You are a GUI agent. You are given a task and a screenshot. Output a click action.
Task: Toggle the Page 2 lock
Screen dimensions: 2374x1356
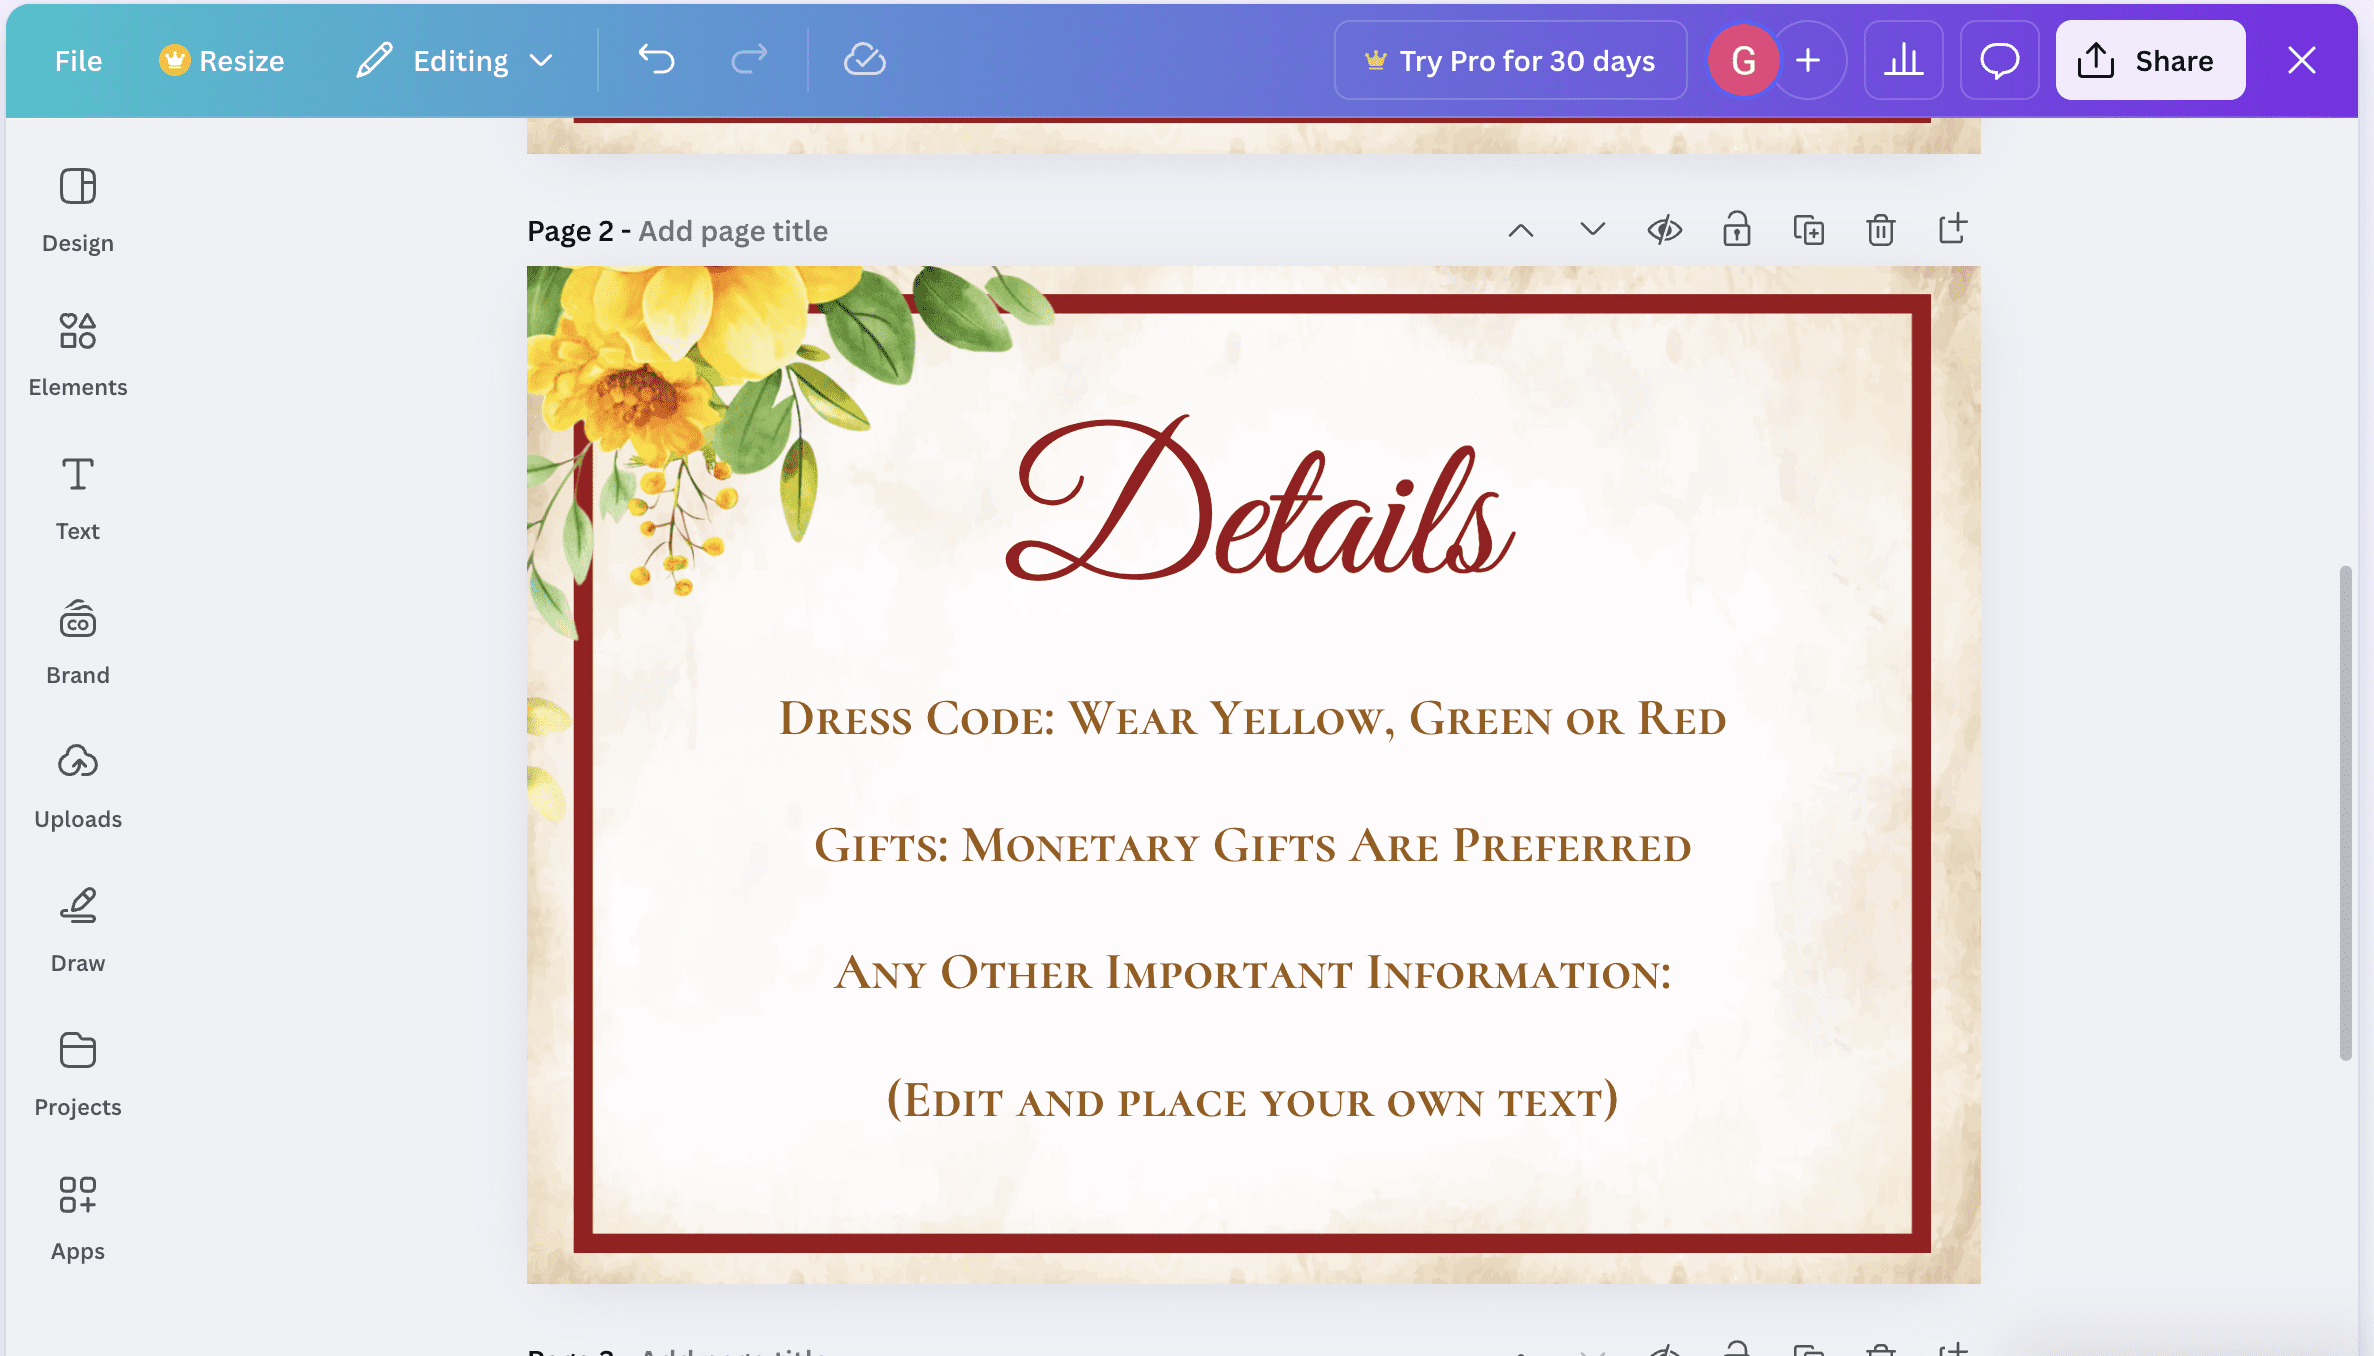[x=1737, y=230]
